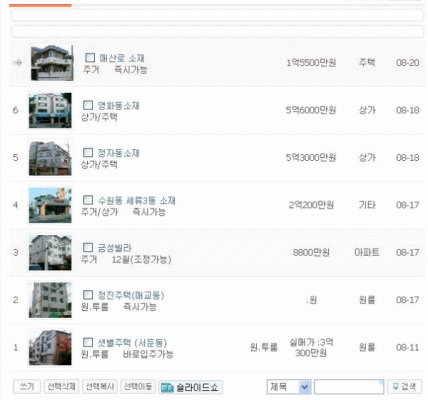Open the 정진주택(매교동) listing title

pyautogui.click(x=131, y=295)
